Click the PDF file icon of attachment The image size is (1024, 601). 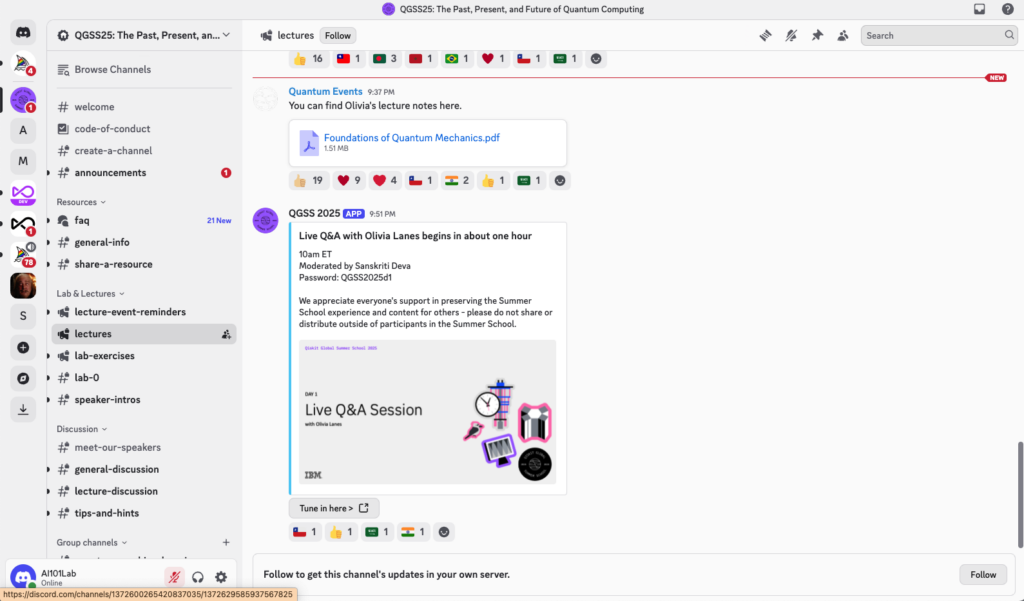[309, 142]
